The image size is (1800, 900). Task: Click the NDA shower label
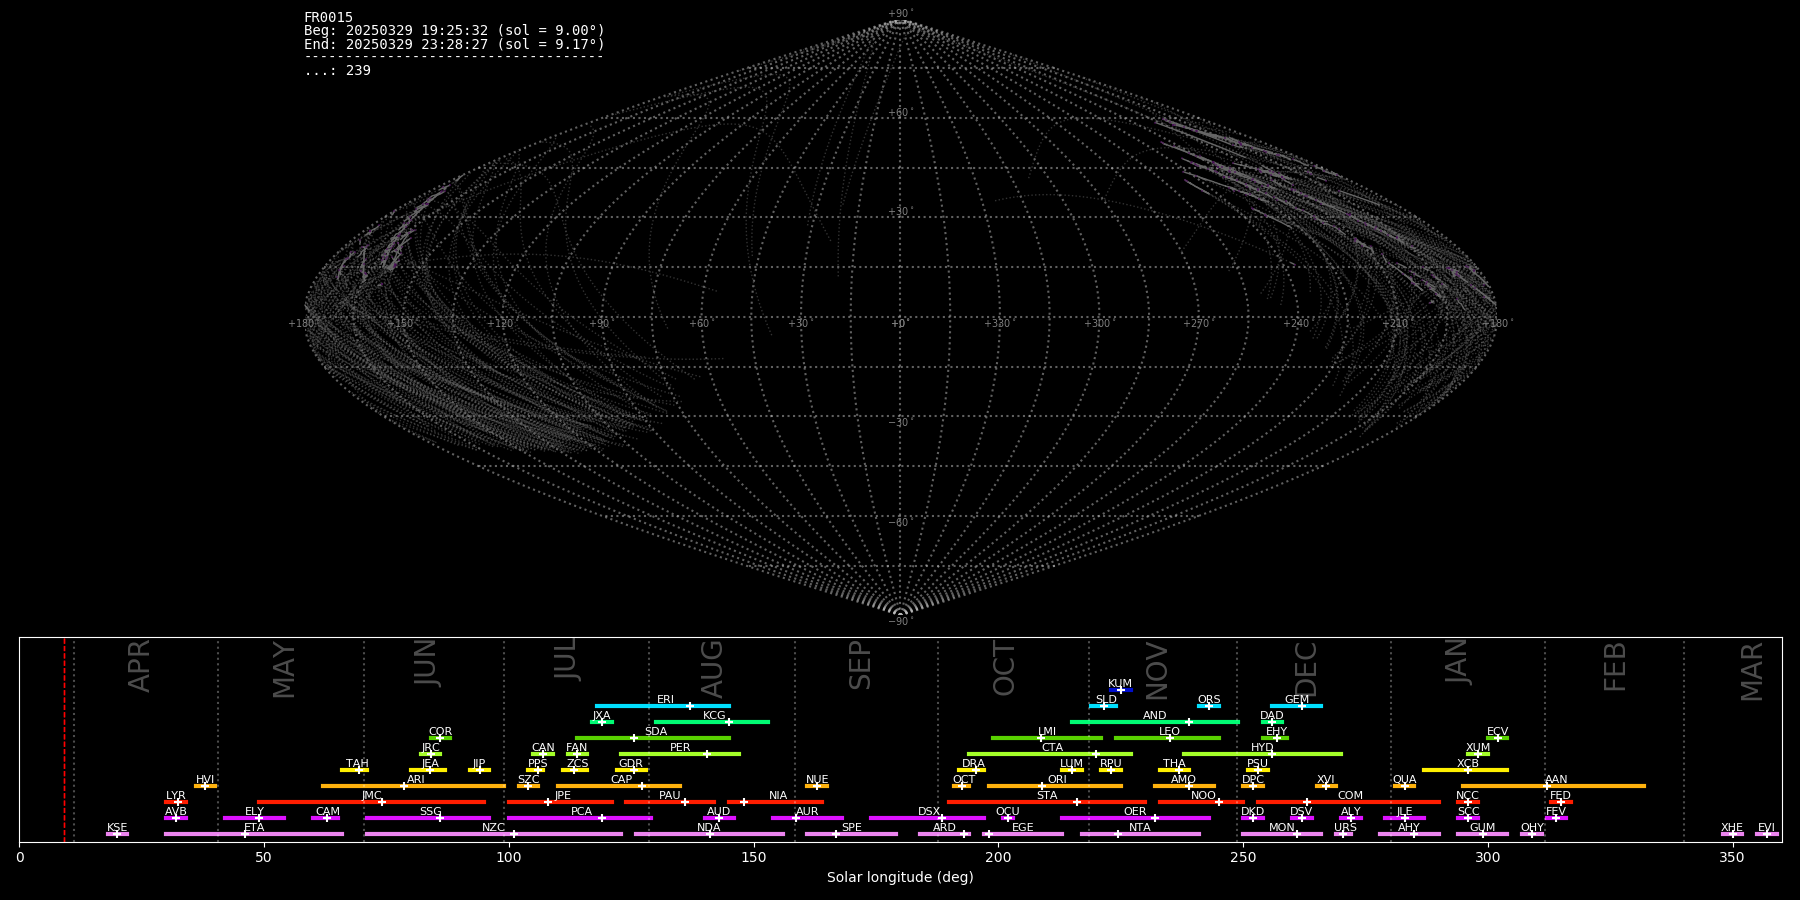pos(708,827)
